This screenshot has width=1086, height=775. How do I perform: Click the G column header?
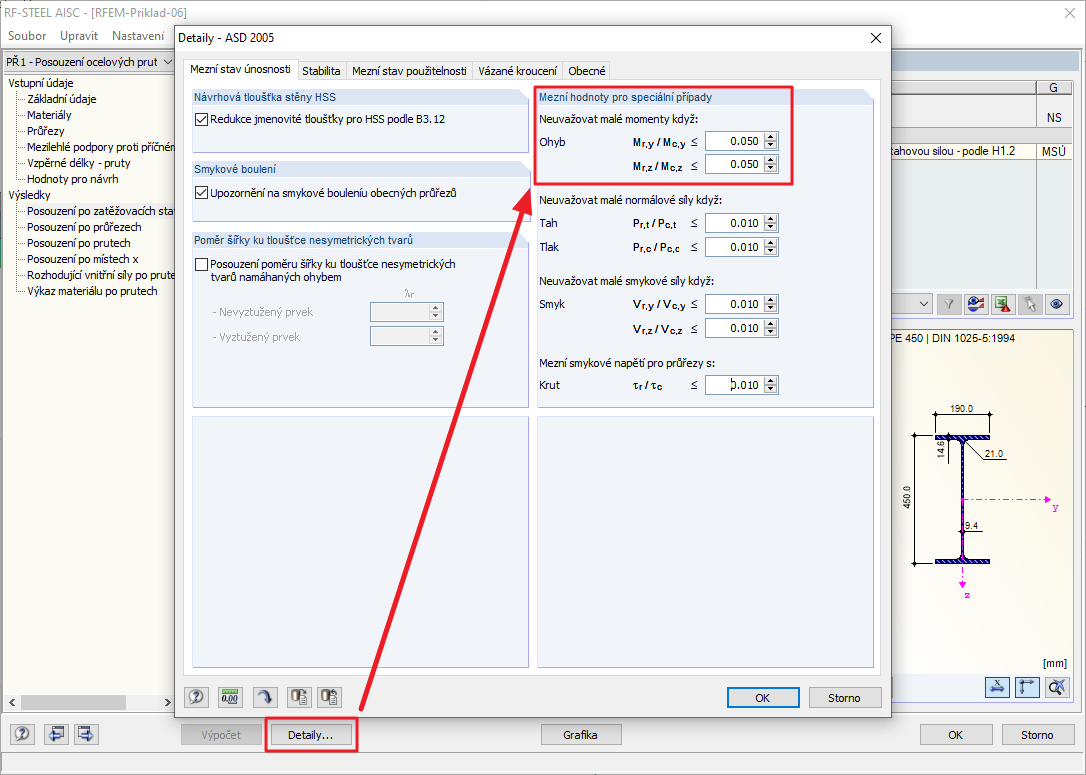(x=1053, y=87)
